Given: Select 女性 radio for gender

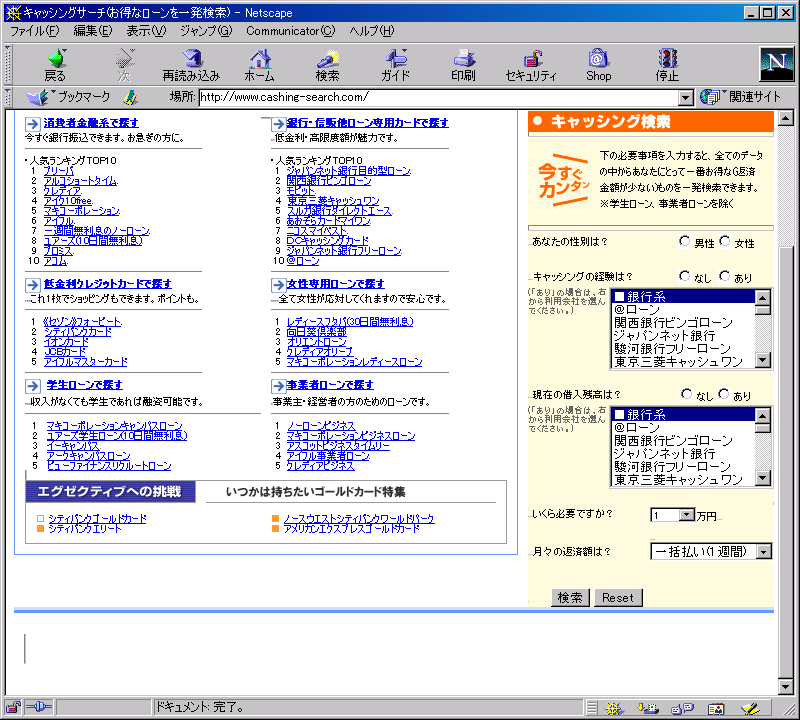Looking at the screenshot, I should (724, 241).
